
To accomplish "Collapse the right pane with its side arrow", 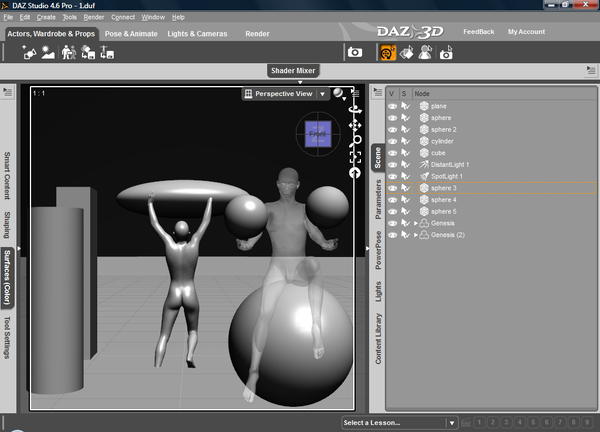I will click(367, 248).
